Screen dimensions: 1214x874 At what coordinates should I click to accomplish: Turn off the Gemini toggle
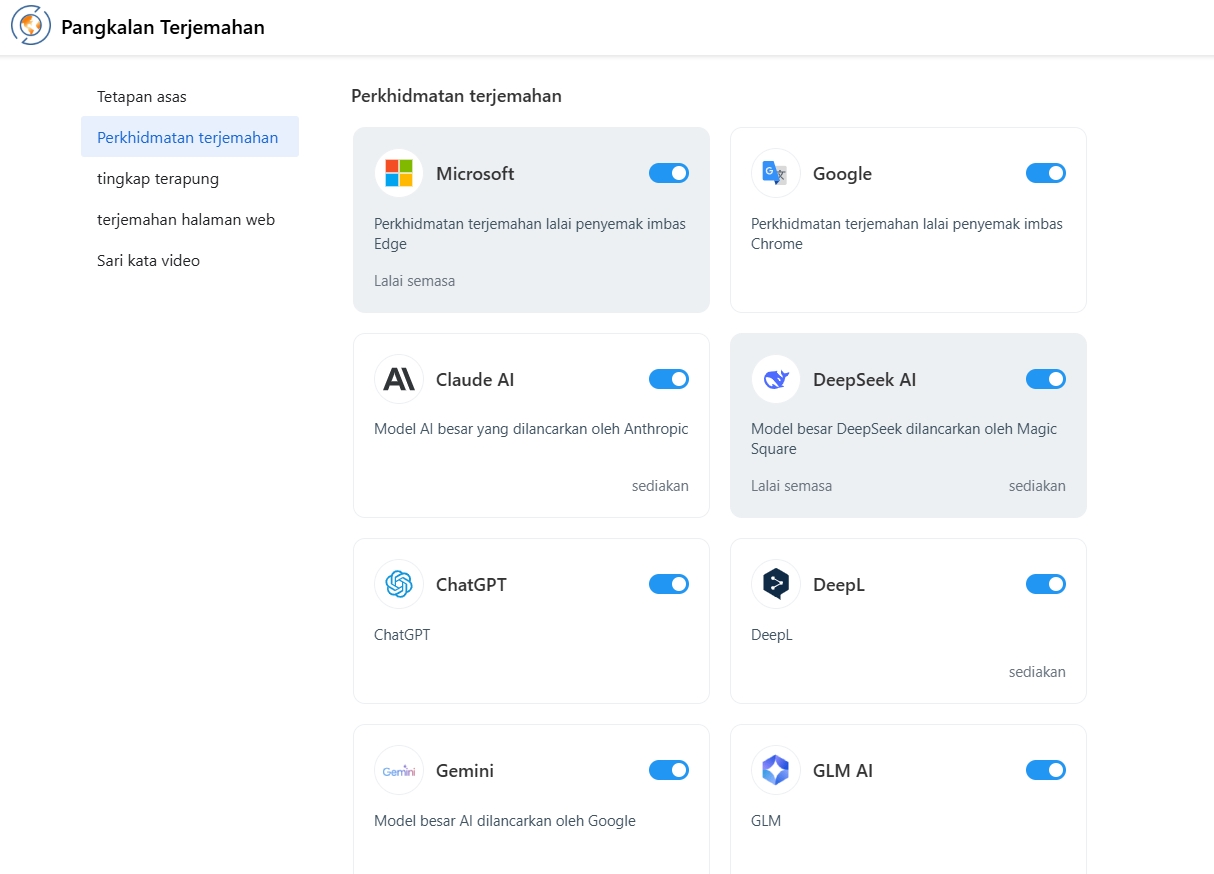pyautogui.click(x=669, y=770)
